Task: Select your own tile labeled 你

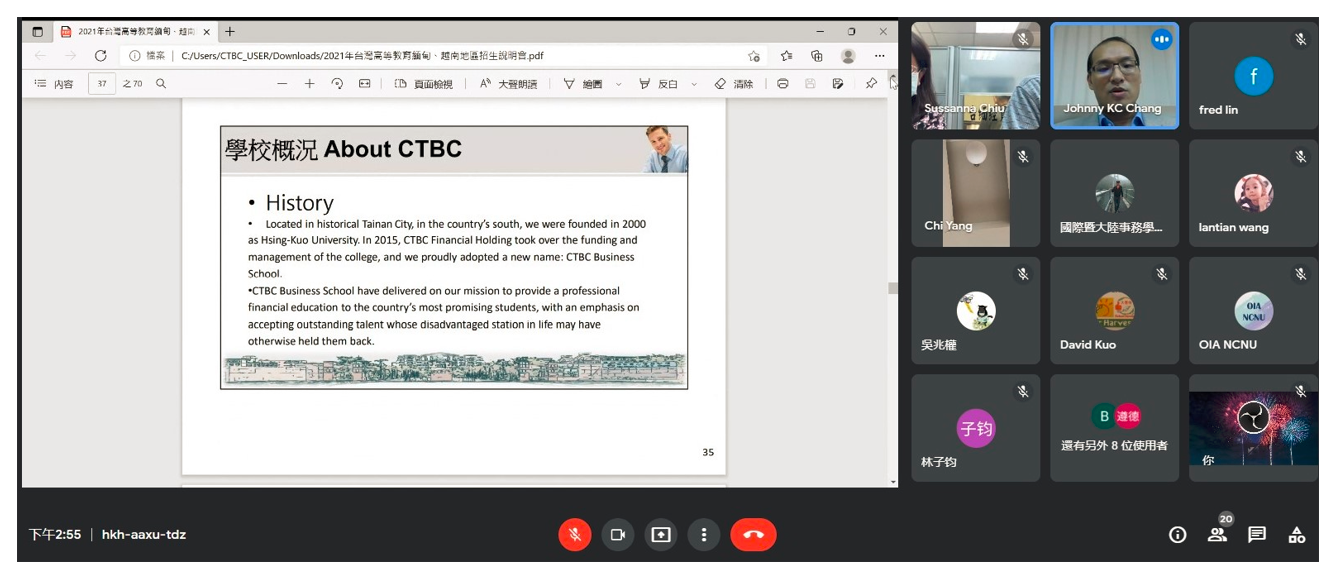Action: coord(1253,428)
